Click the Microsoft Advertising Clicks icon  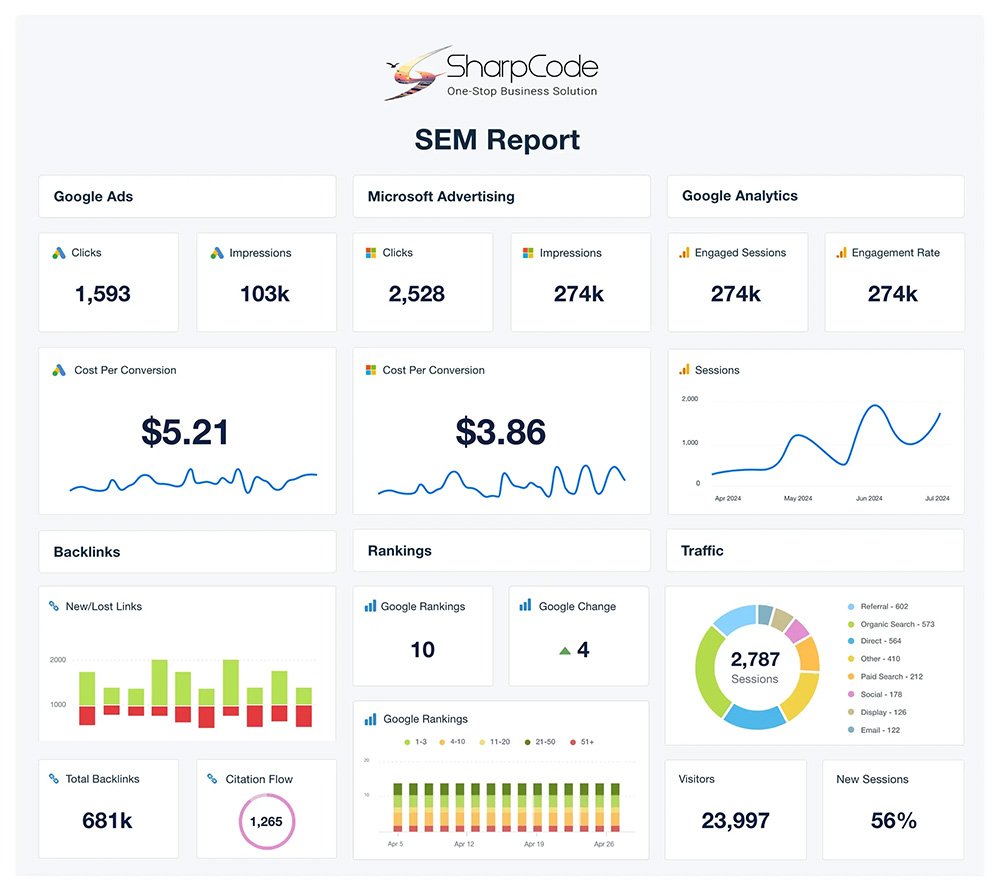[x=371, y=253]
